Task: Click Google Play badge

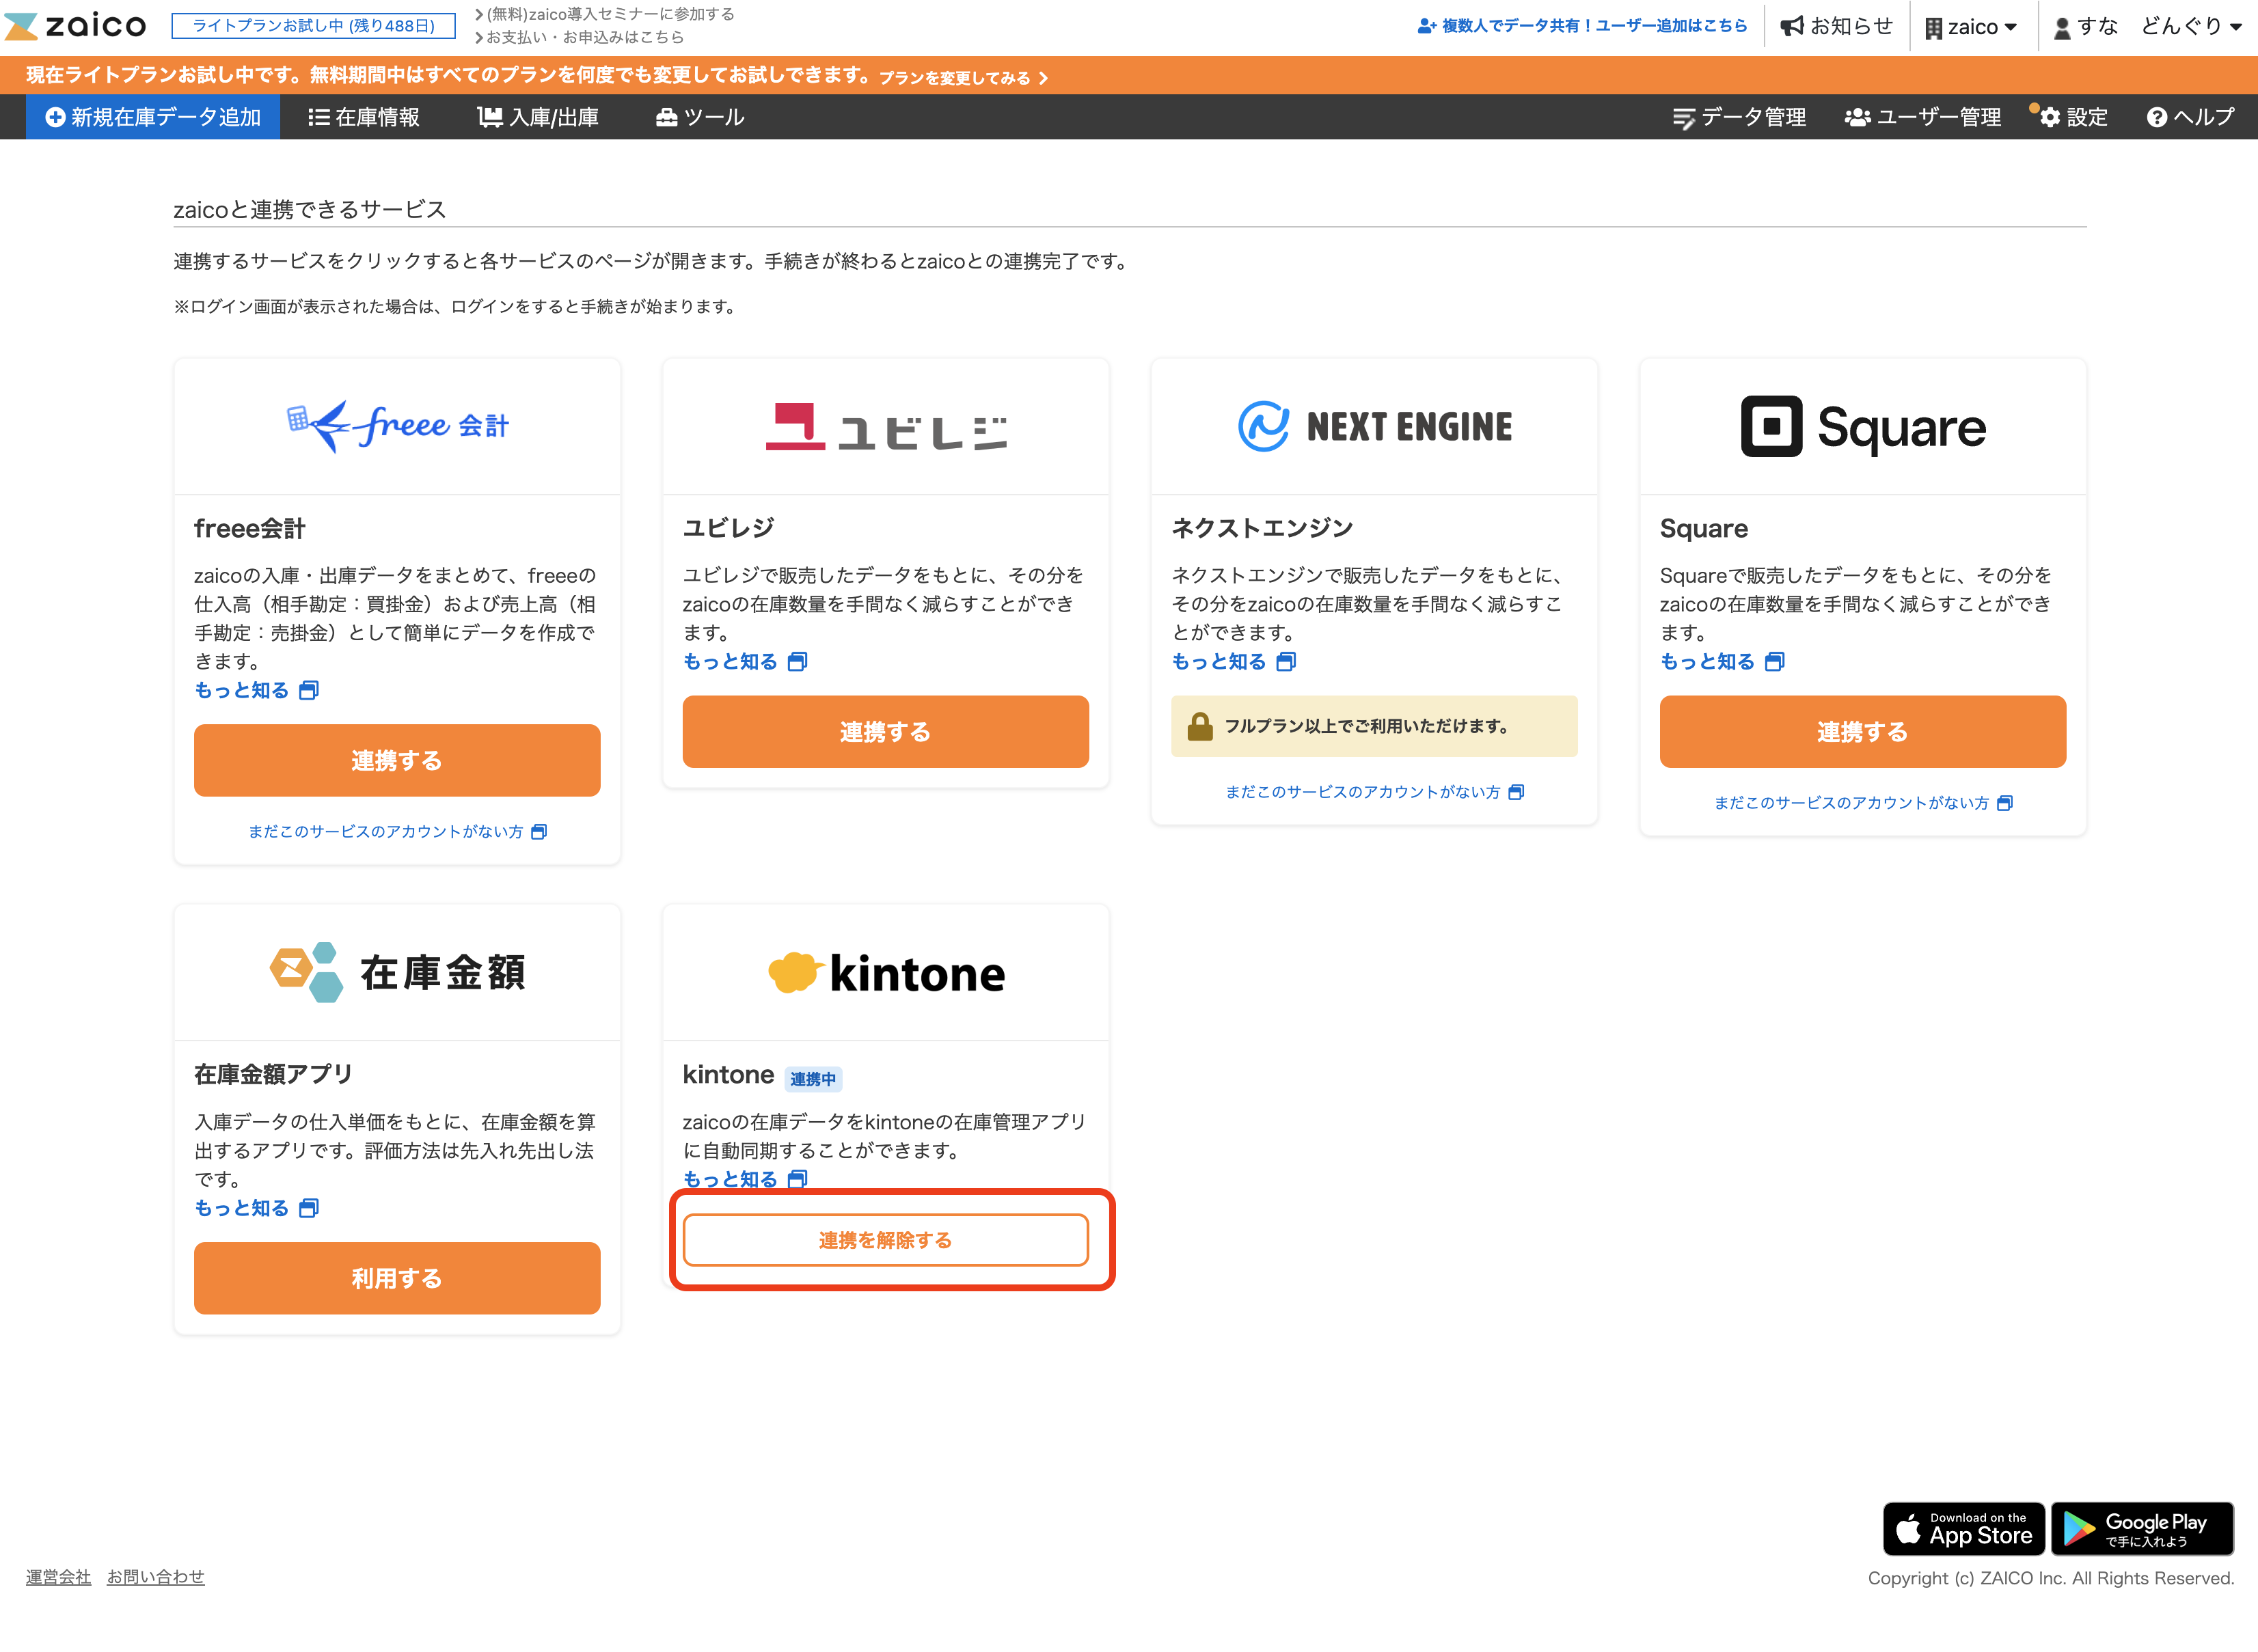Action: click(2142, 1529)
